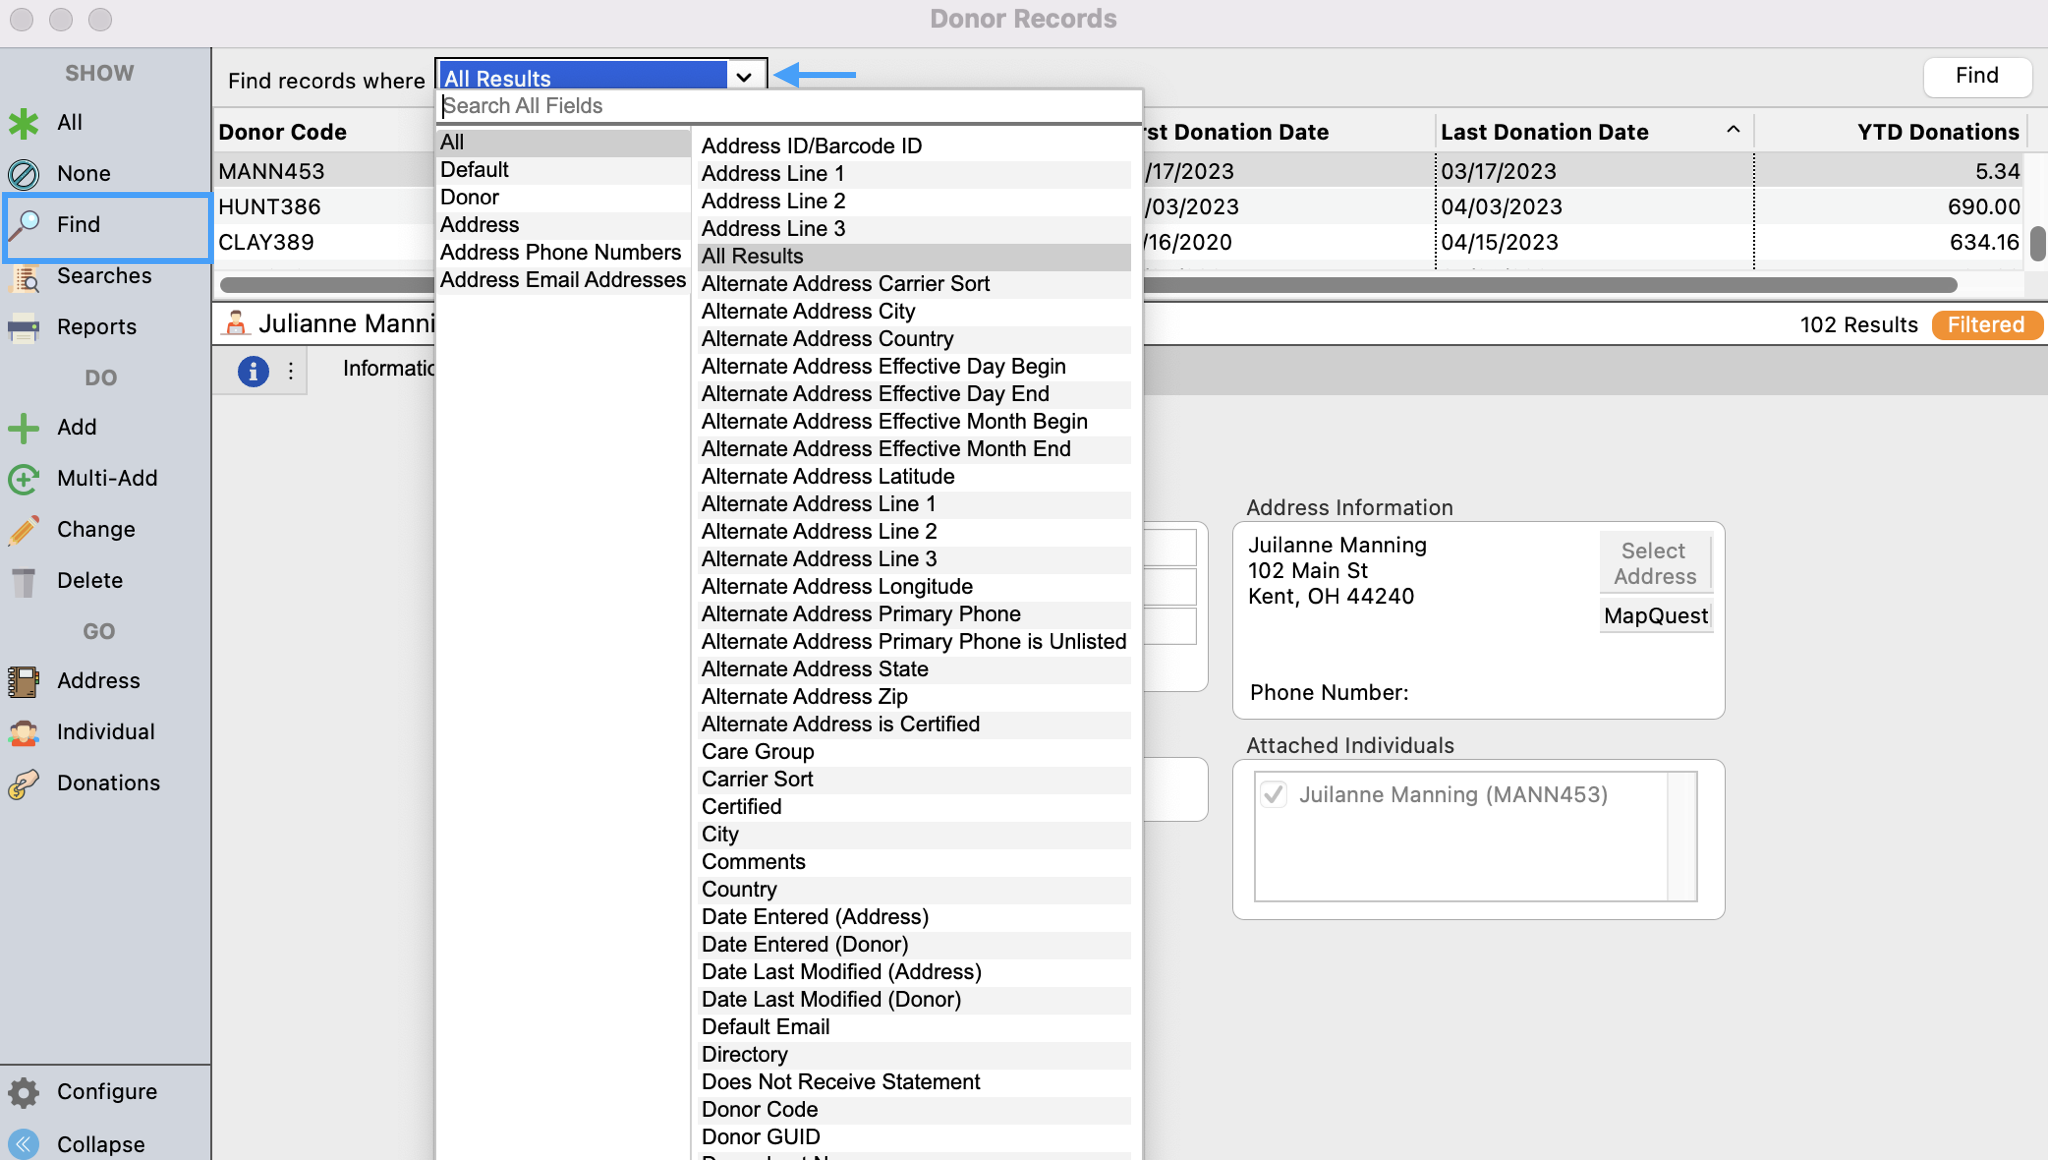Choose Address Phone Numbers category
This screenshot has height=1160, width=2048.
click(x=560, y=253)
